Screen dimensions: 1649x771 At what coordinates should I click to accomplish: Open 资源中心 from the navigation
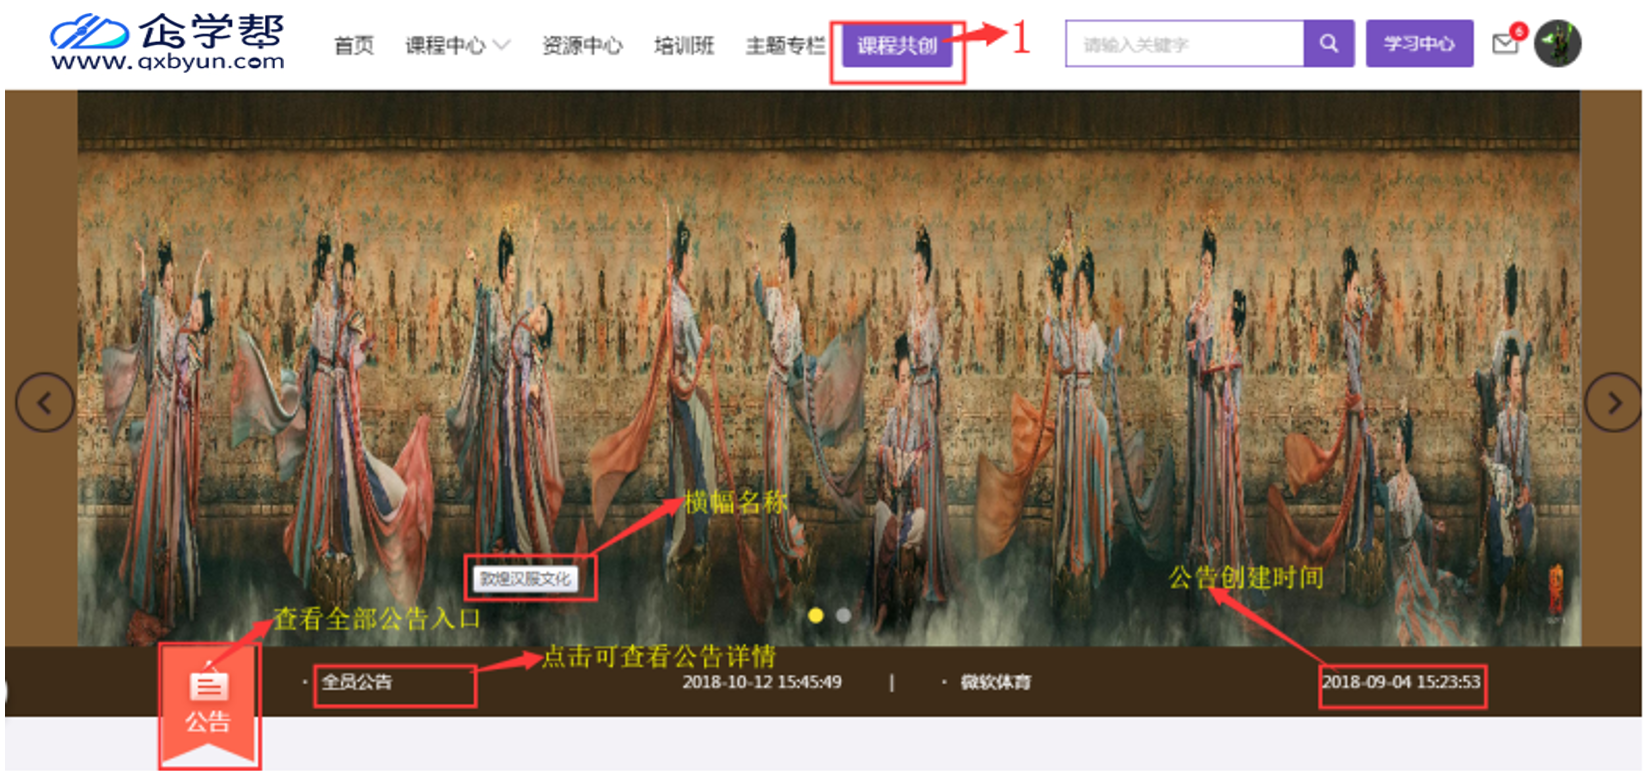pyautogui.click(x=582, y=45)
